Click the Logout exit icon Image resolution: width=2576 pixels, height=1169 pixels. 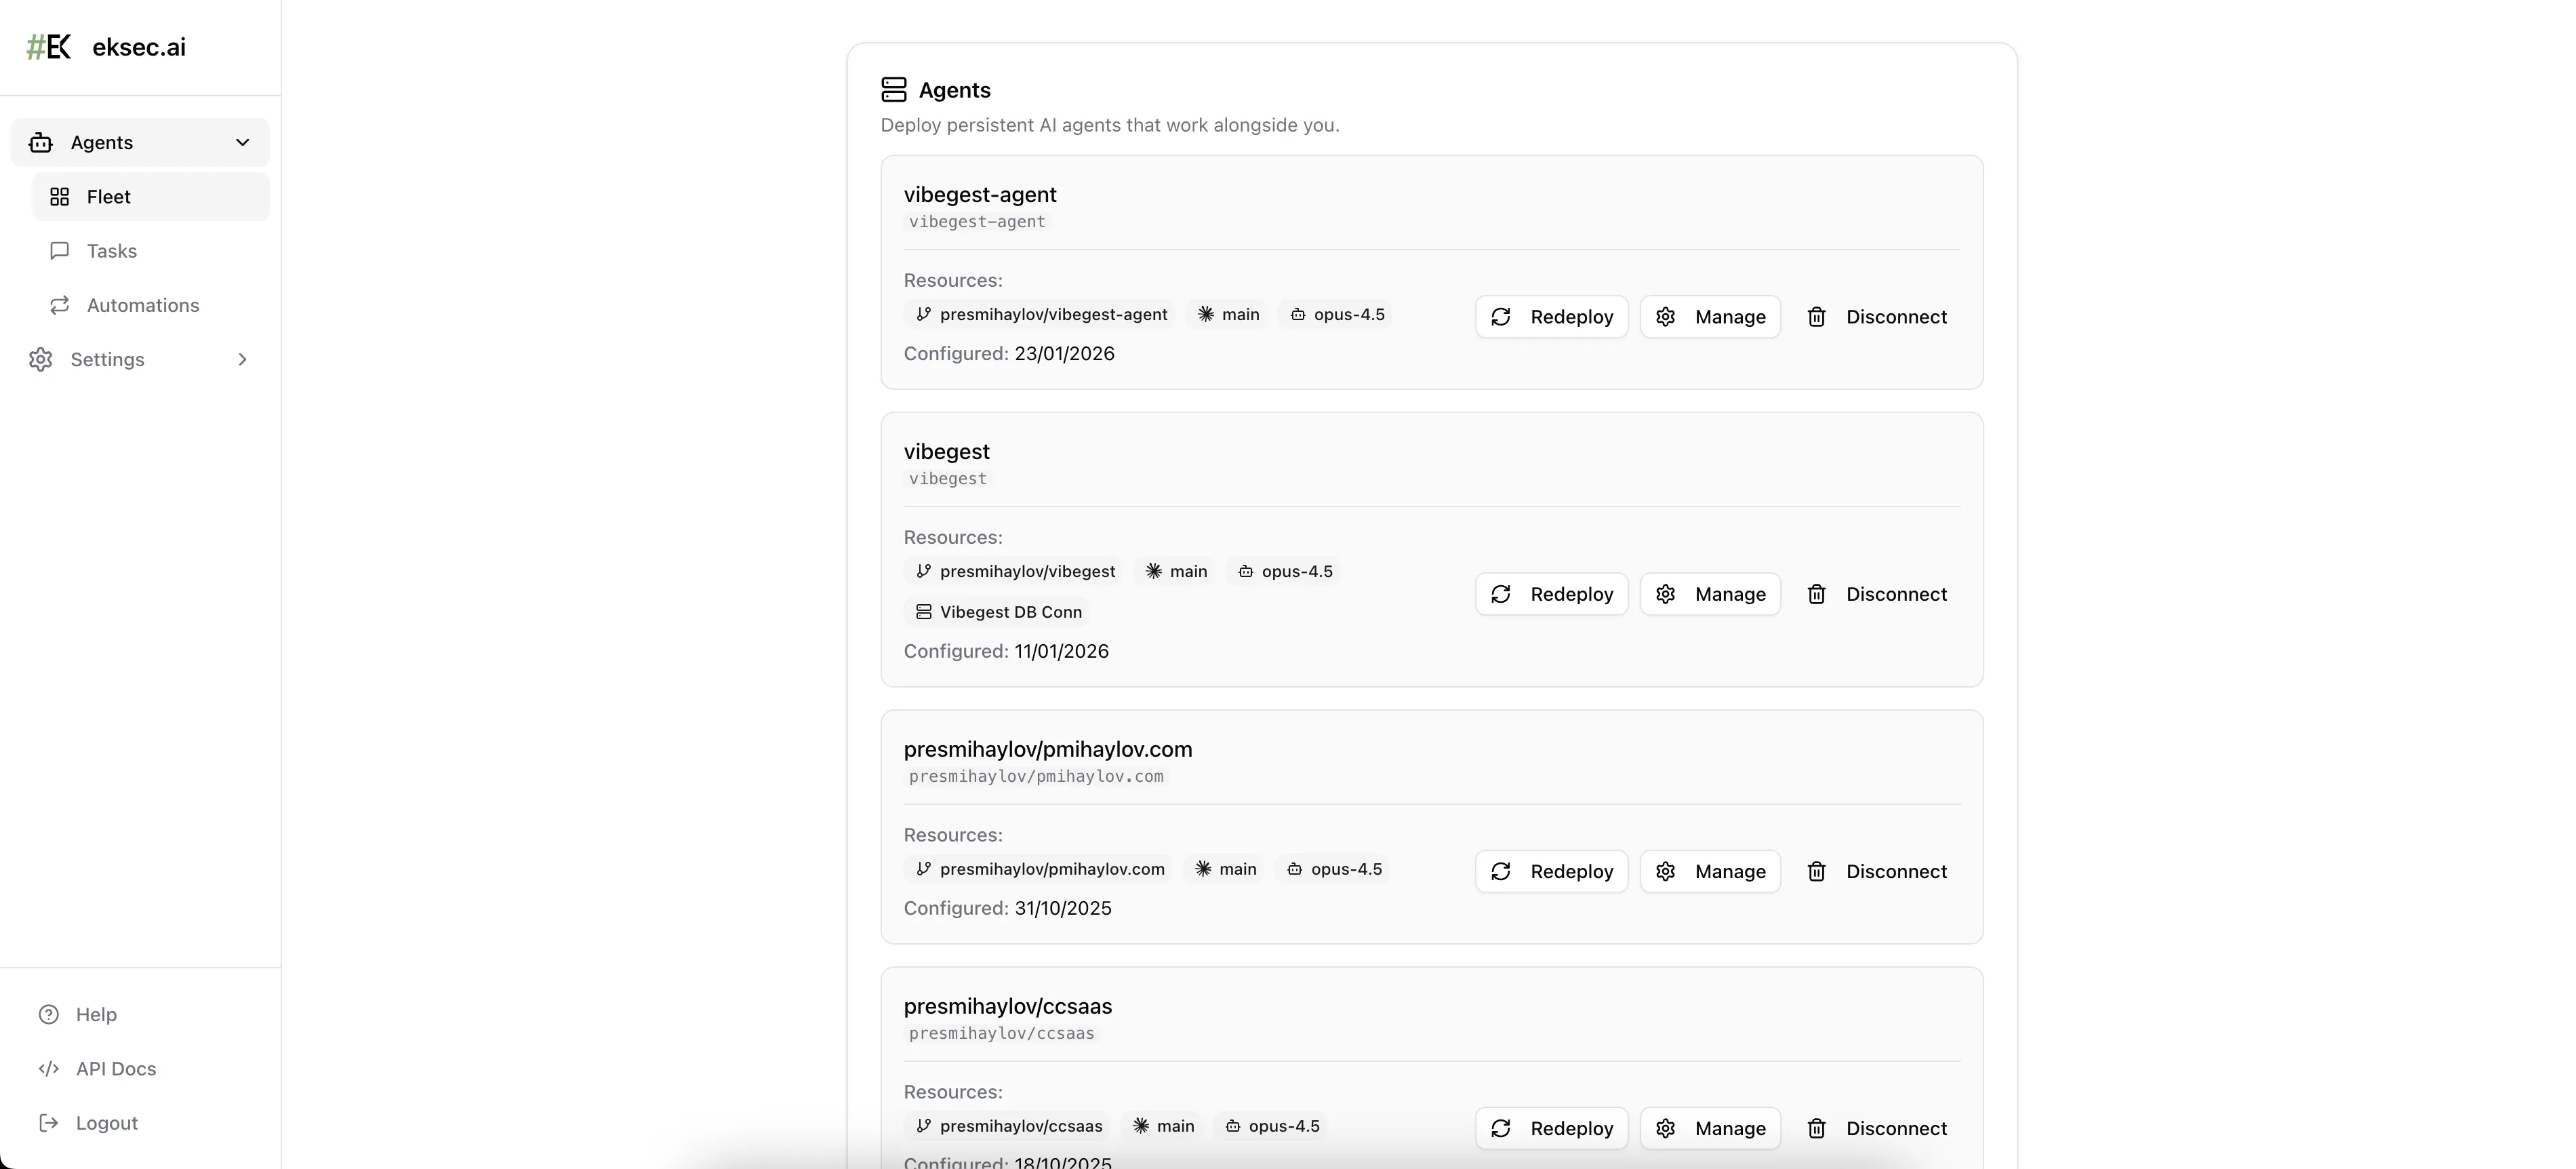click(48, 1123)
